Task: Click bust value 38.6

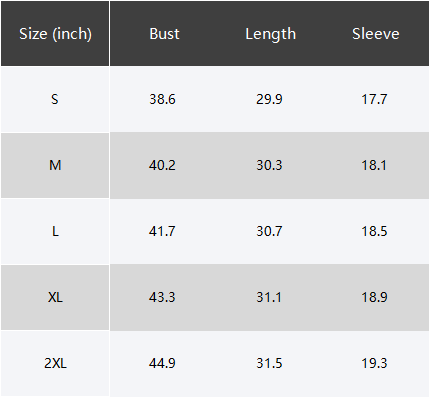Action: coord(162,99)
